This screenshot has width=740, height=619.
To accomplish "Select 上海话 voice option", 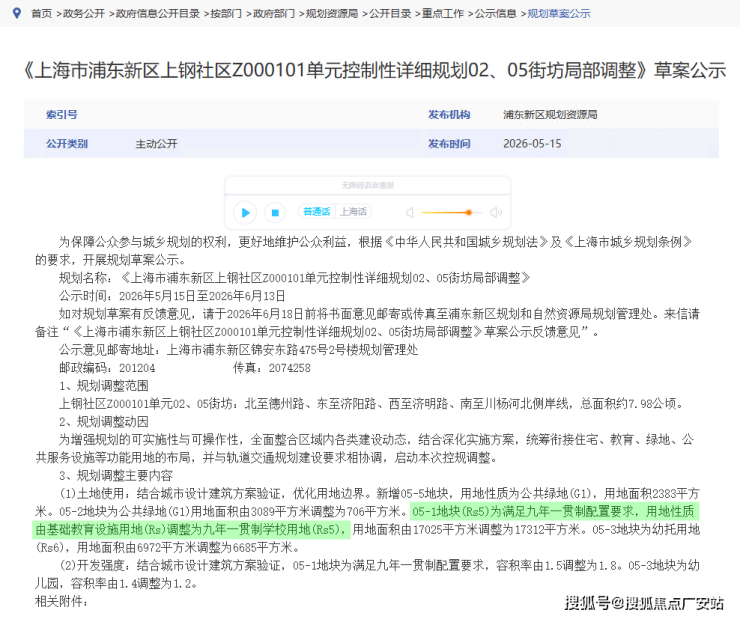I will (x=353, y=211).
